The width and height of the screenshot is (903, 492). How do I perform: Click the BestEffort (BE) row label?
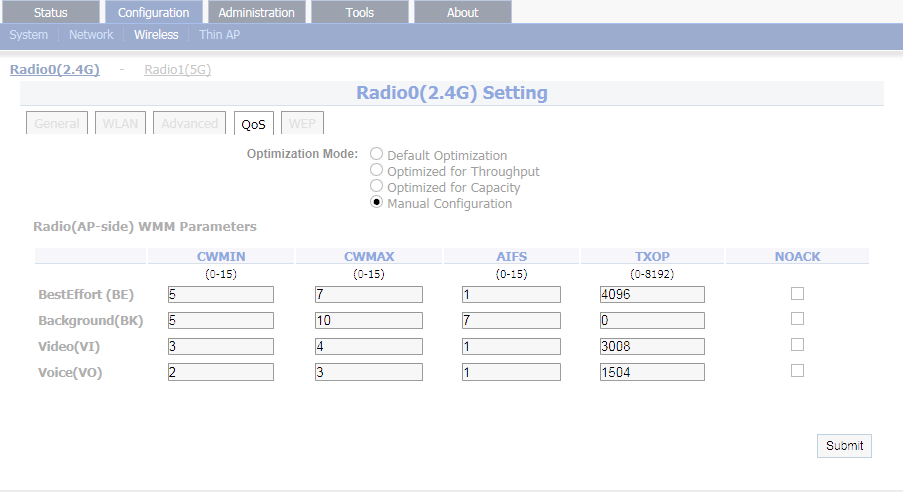click(x=86, y=294)
